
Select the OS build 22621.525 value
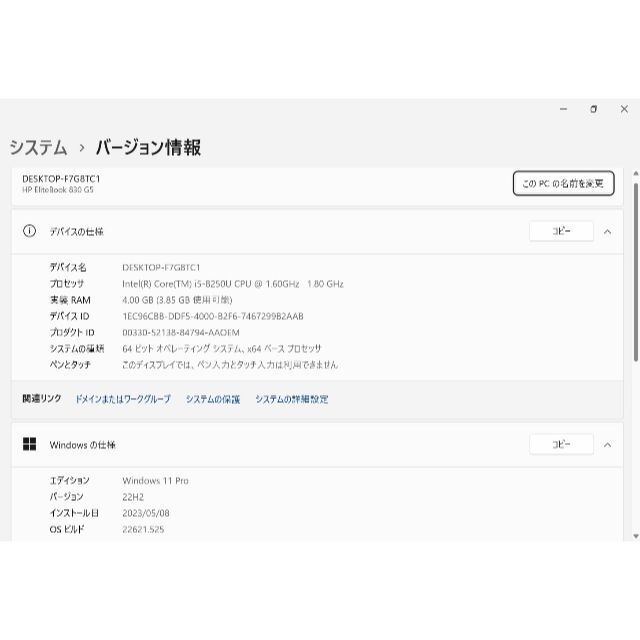coord(143,529)
